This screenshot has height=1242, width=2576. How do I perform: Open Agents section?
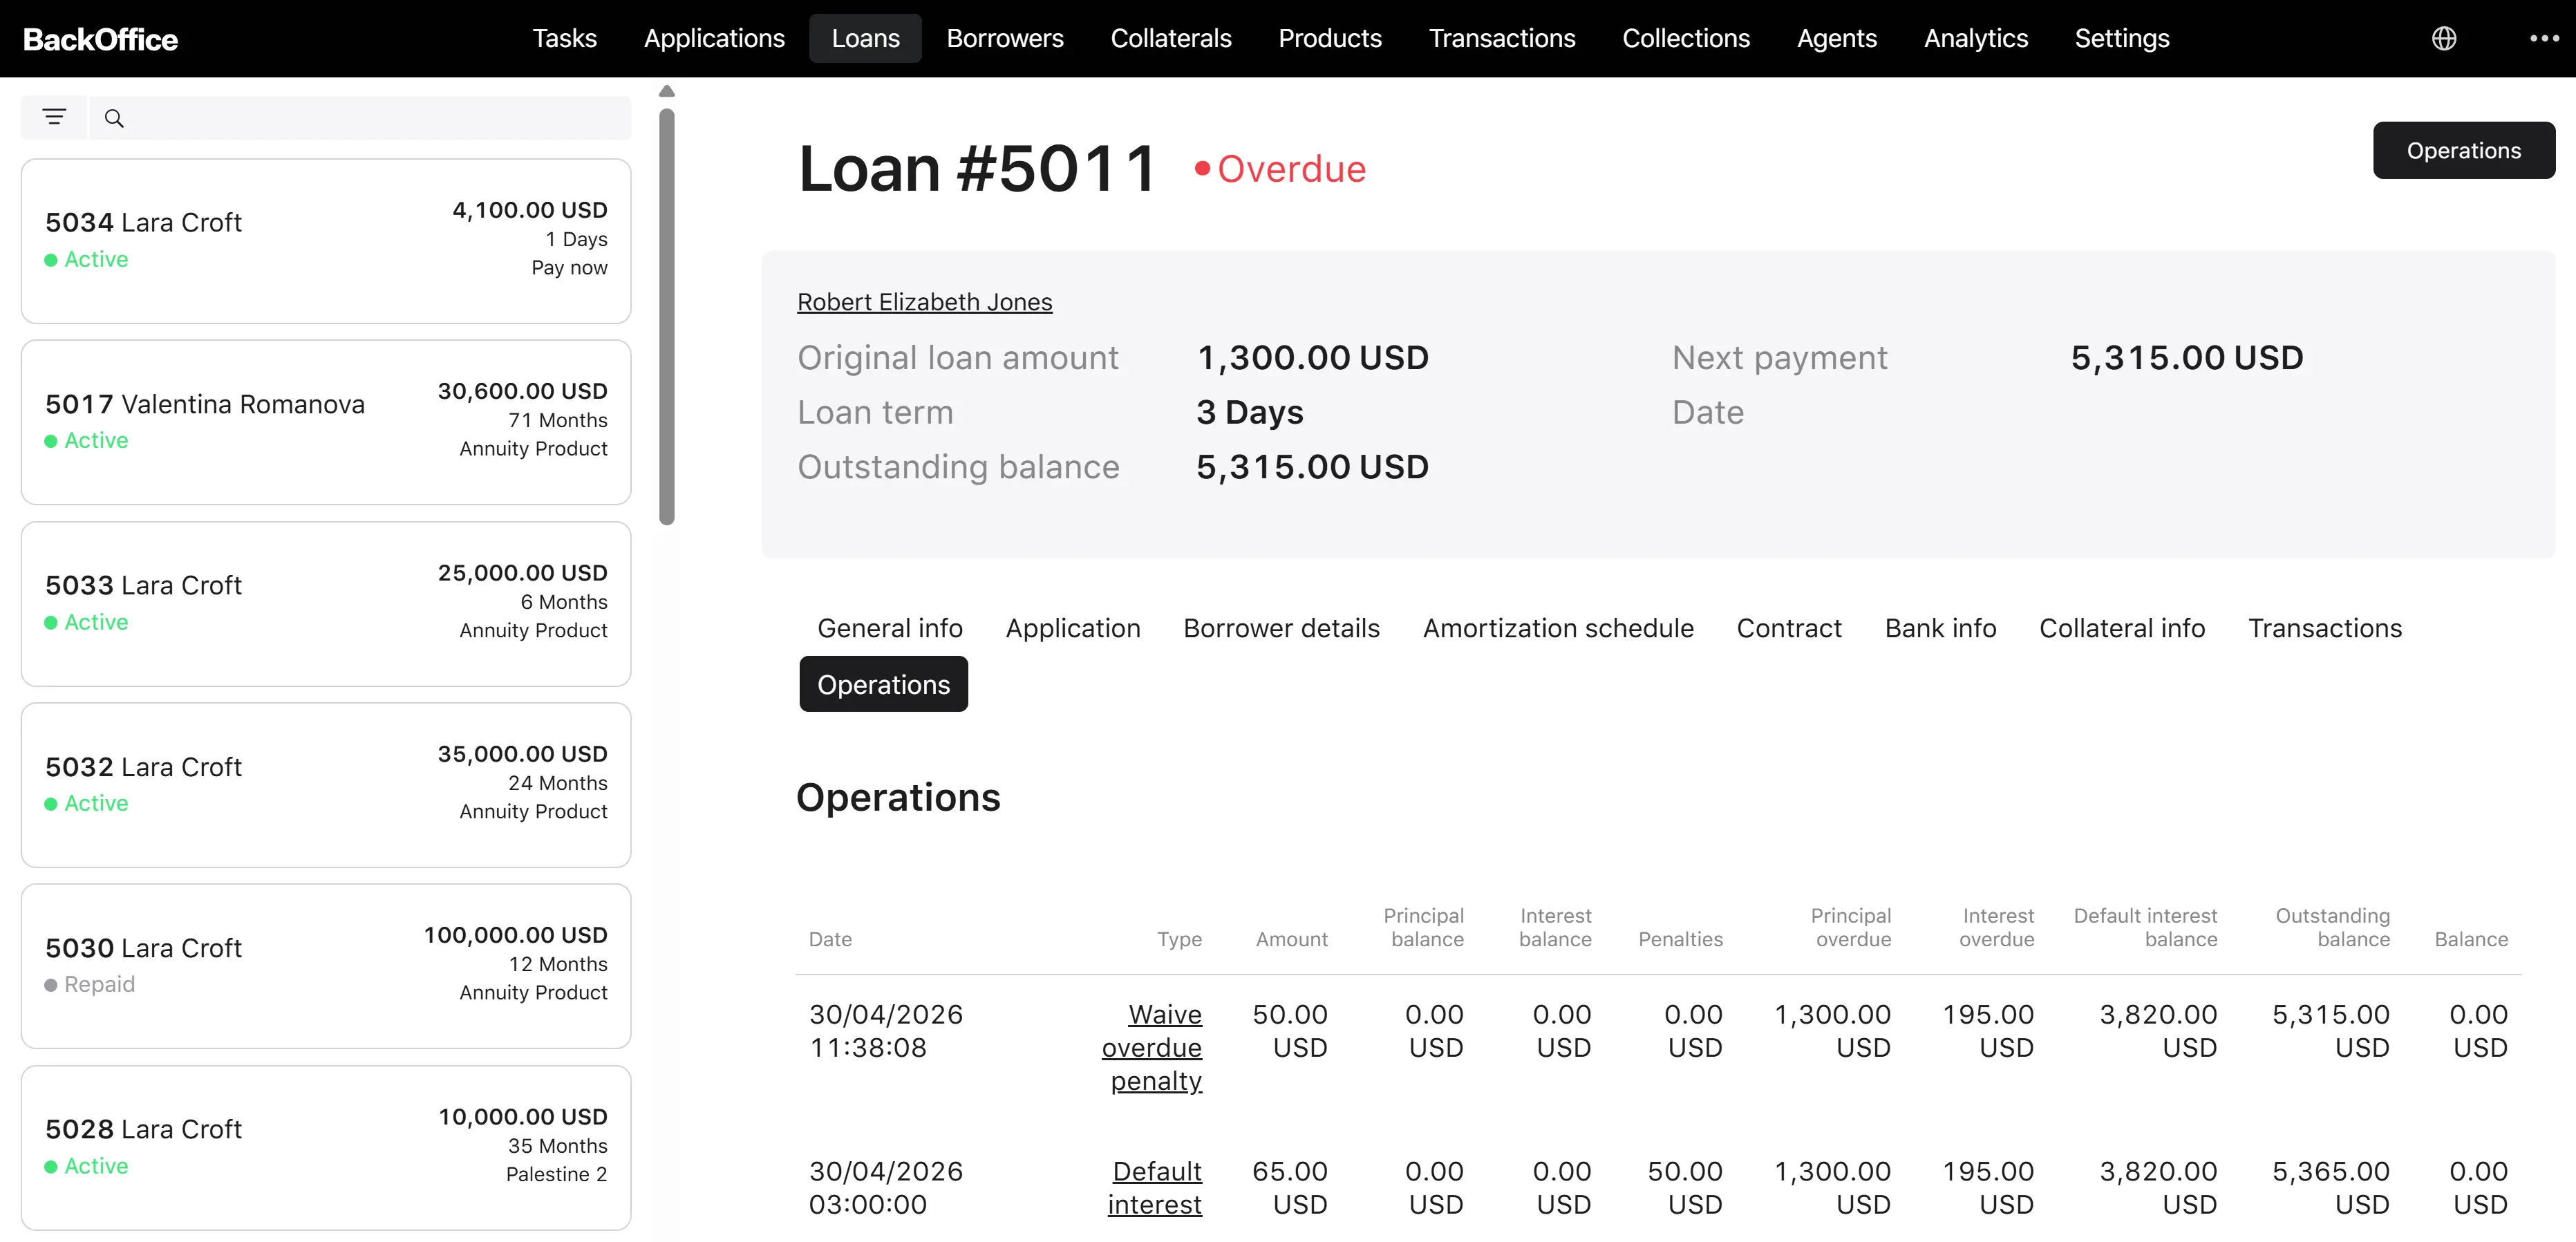point(1837,38)
